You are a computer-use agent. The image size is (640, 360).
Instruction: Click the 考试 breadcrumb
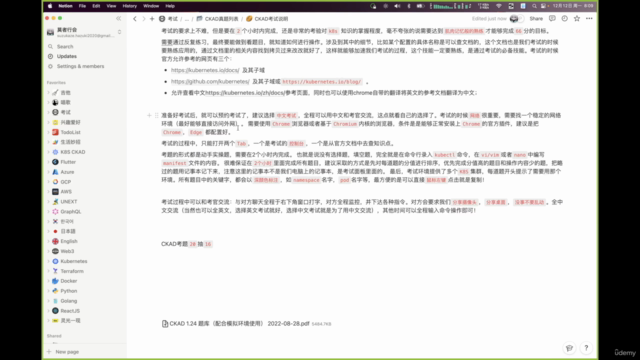169,19
